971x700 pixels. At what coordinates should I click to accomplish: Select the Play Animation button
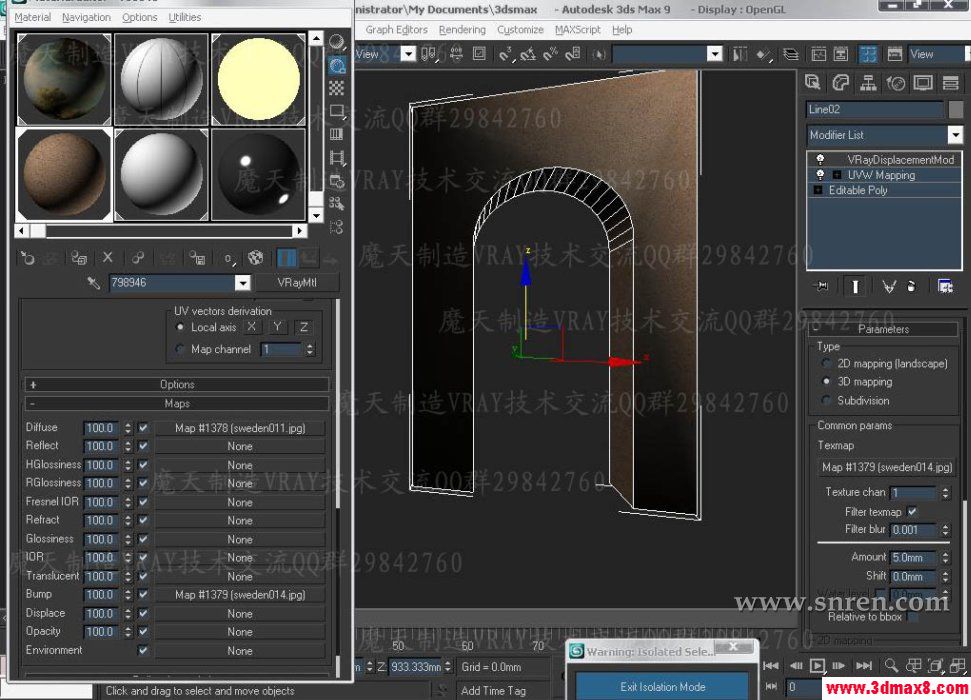click(x=818, y=665)
